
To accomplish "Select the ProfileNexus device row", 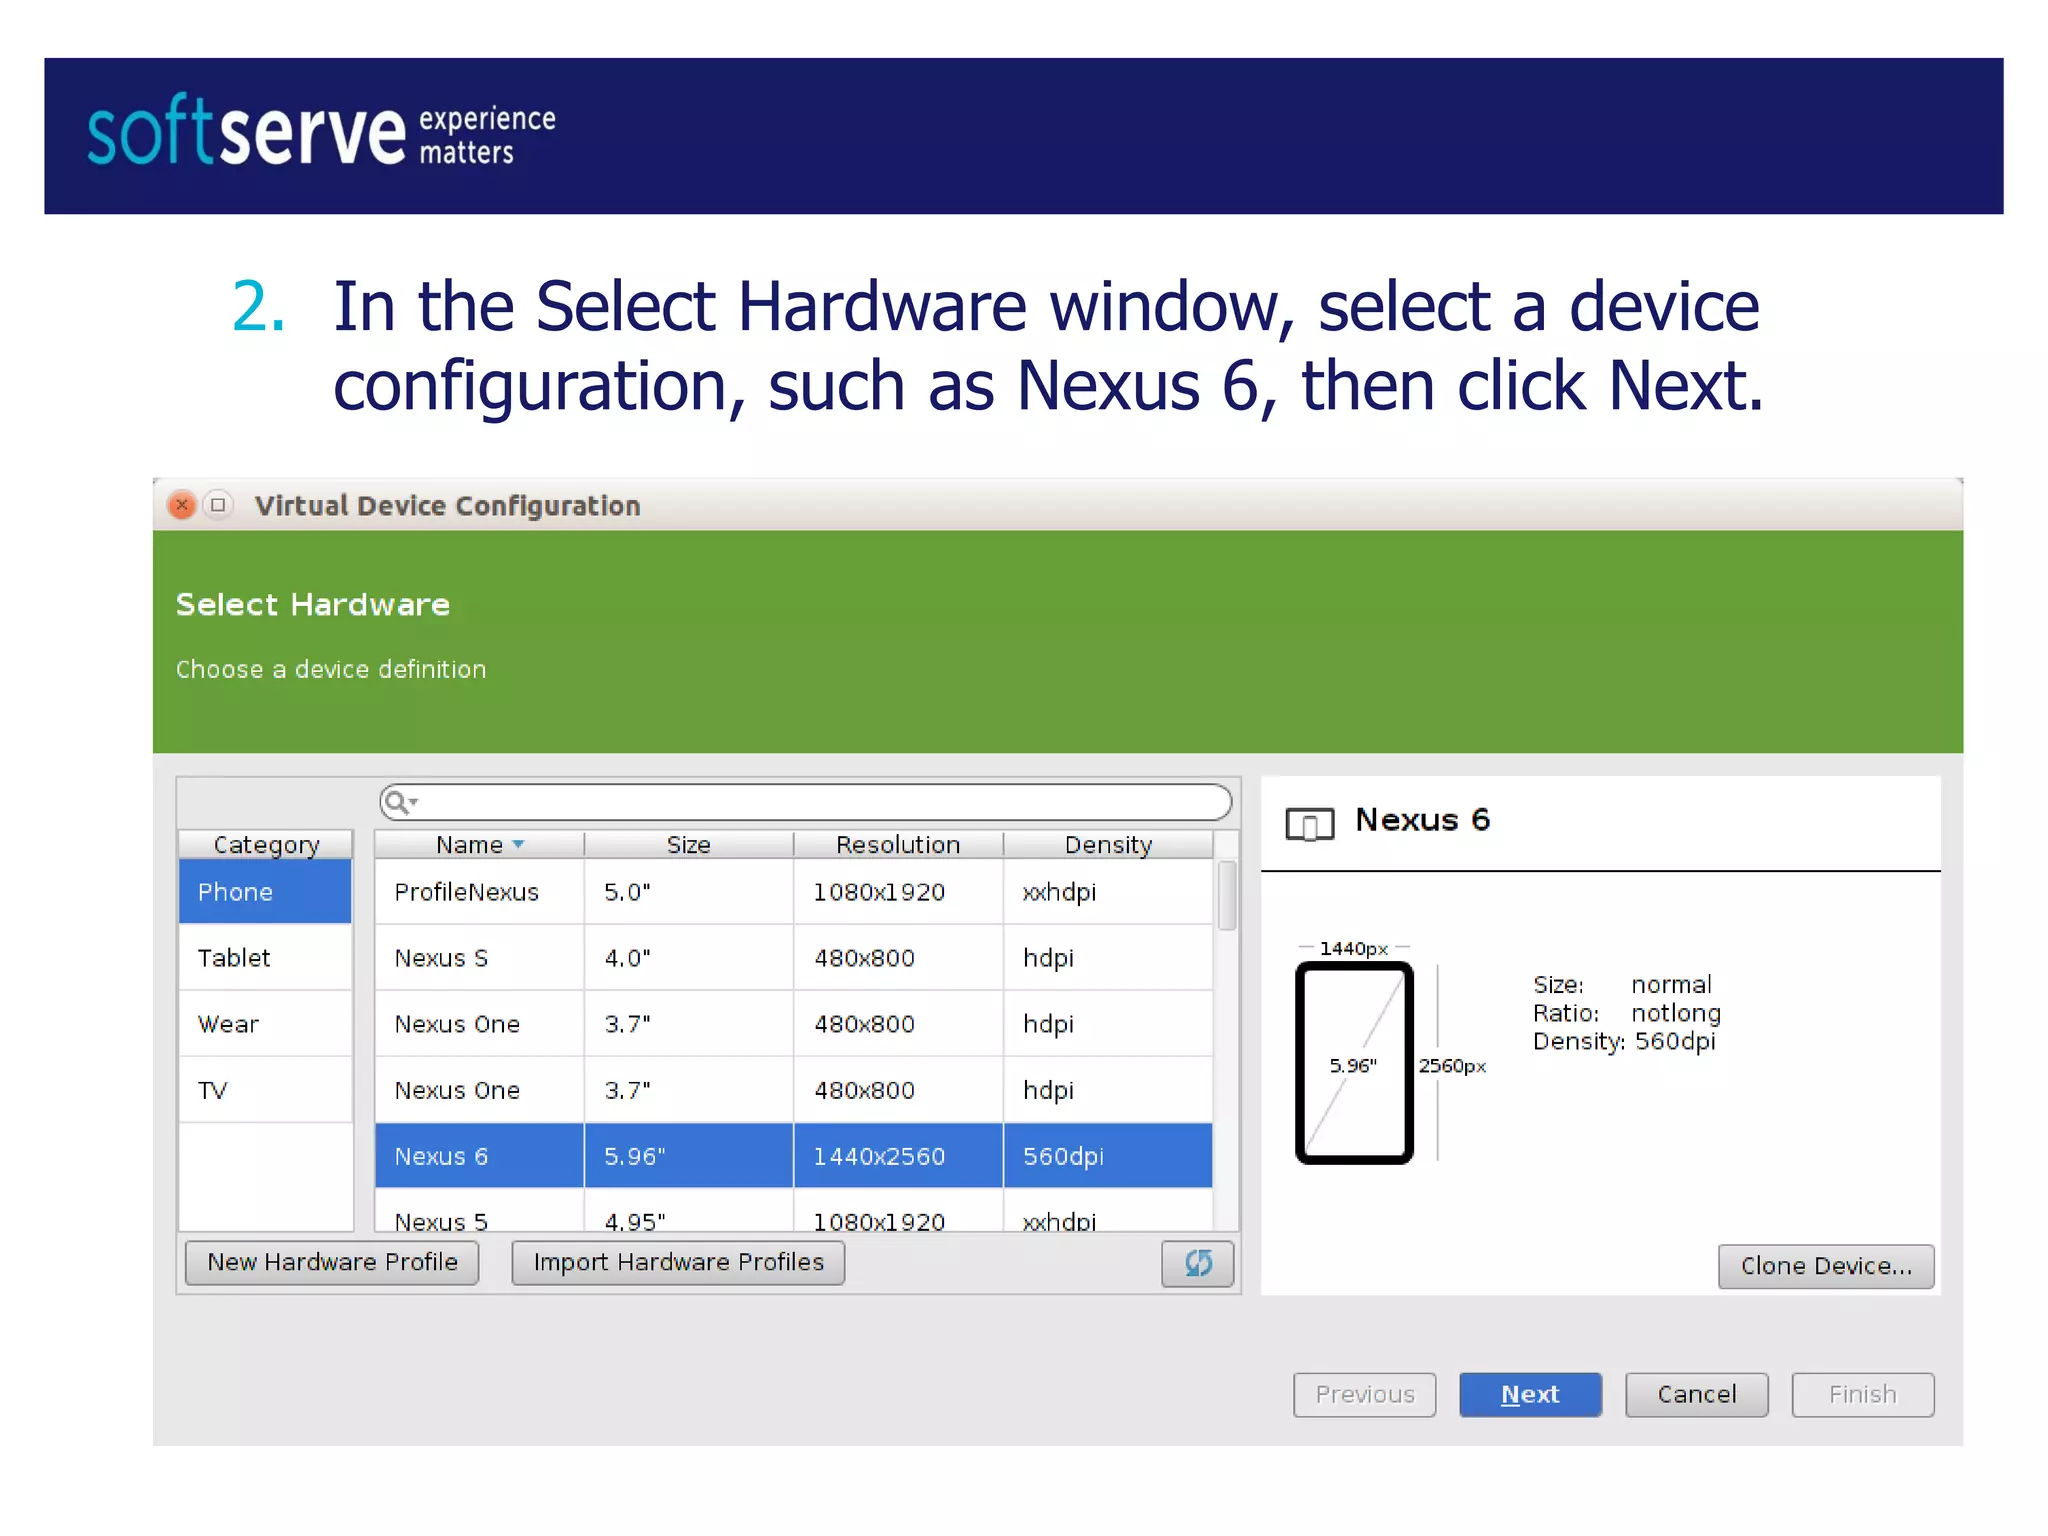I will pos(794,891).
